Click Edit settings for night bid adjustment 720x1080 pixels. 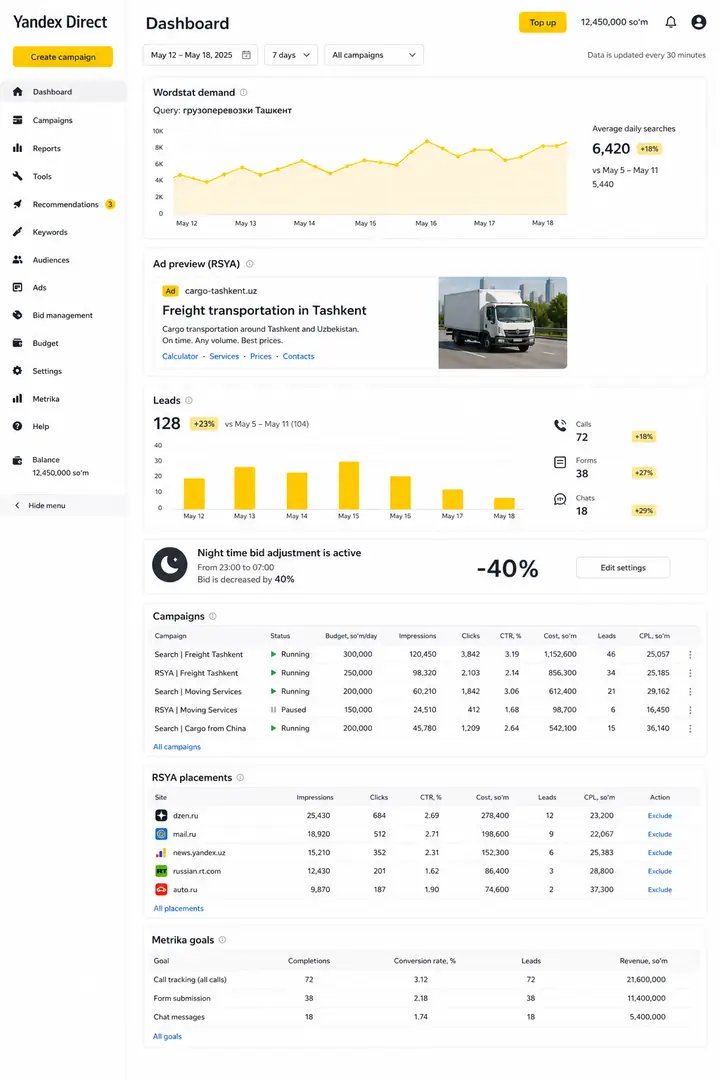click(x=623, y=568)
